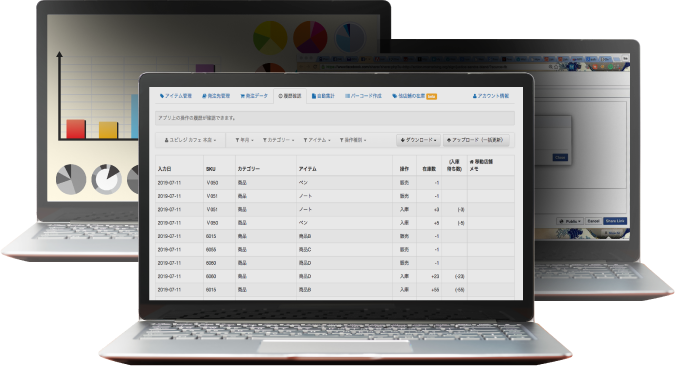Click the 入力日 column header
Image resolution: width=675 pixels, height=366 pixels.
coord(164,169)
